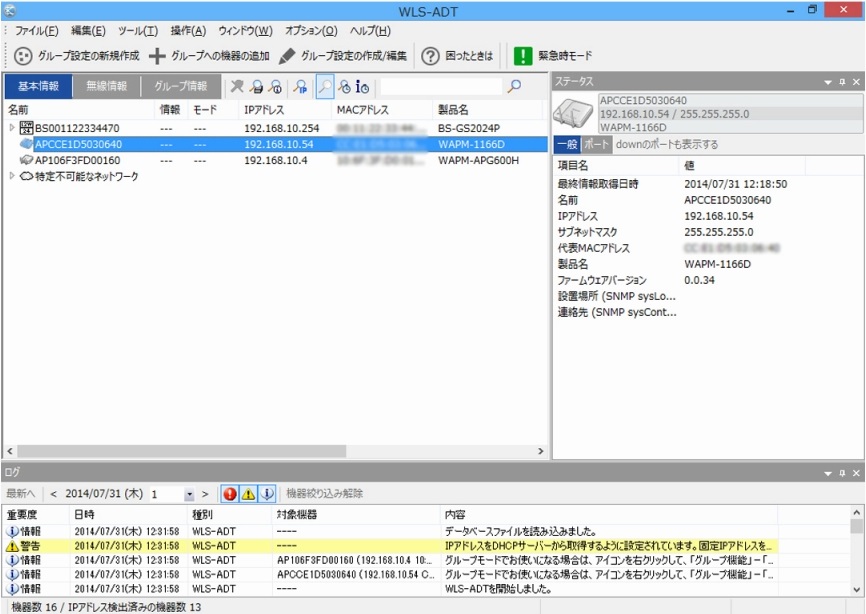Click the switch icon of BS001122334470

click(x=26, y=128)
